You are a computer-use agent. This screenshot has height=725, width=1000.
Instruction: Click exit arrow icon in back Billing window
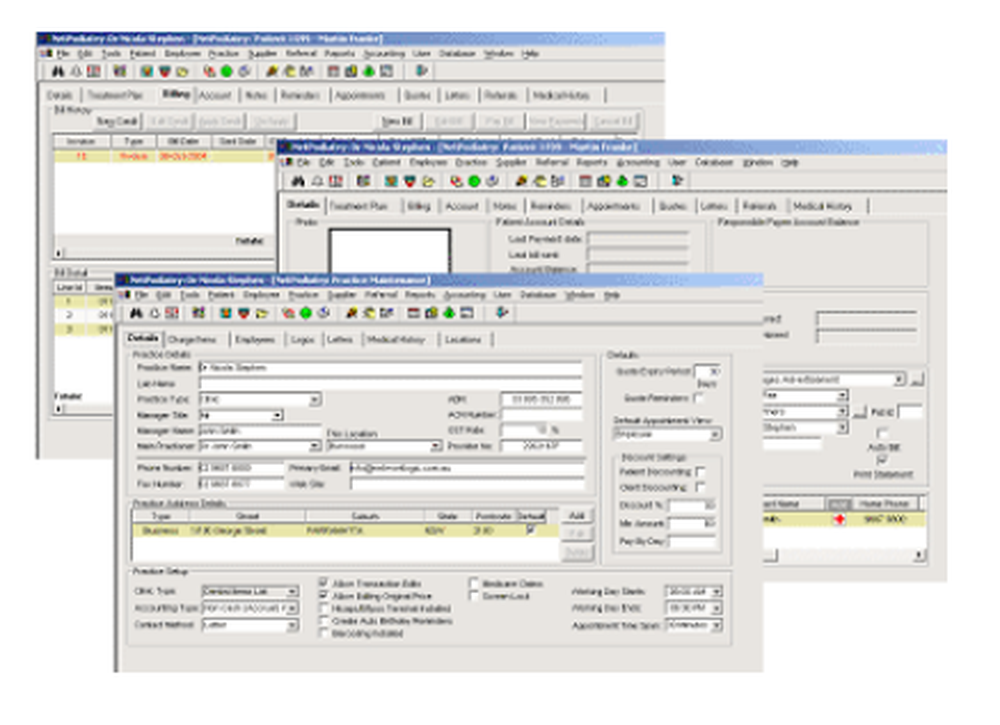(x=422, y=71)
